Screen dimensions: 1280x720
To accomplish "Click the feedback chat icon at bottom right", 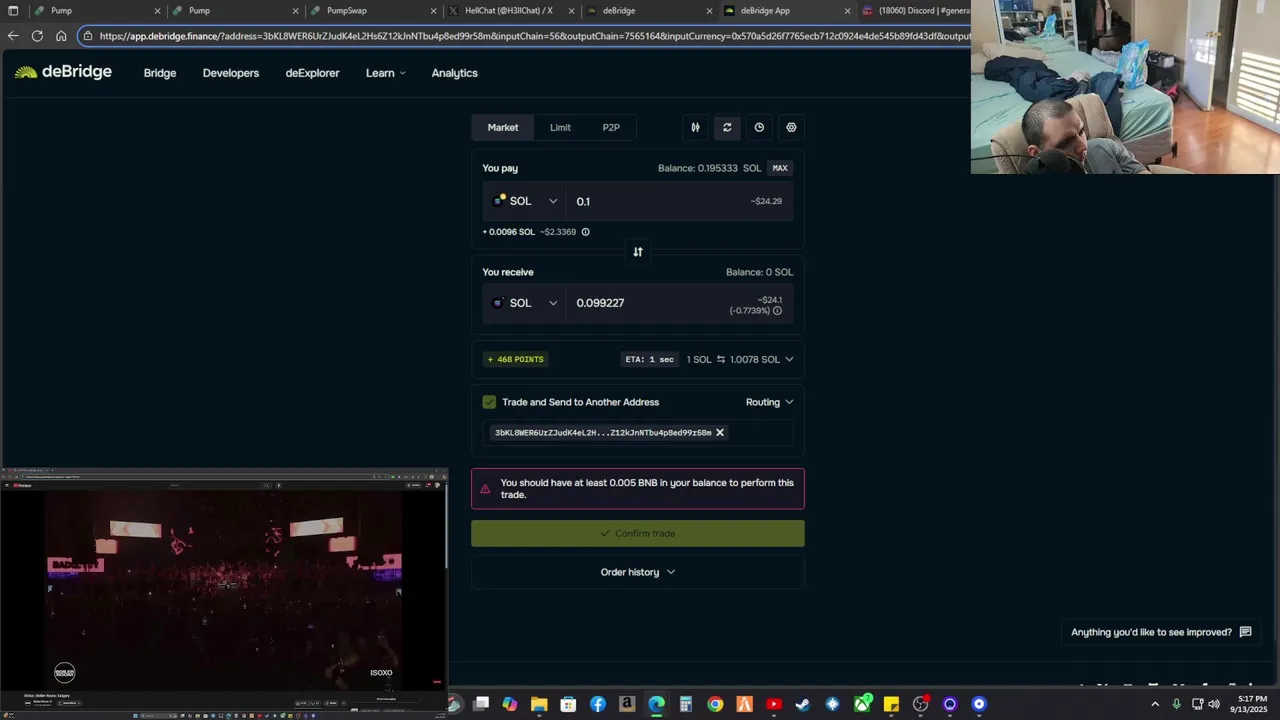I will tap(1246, 632).
